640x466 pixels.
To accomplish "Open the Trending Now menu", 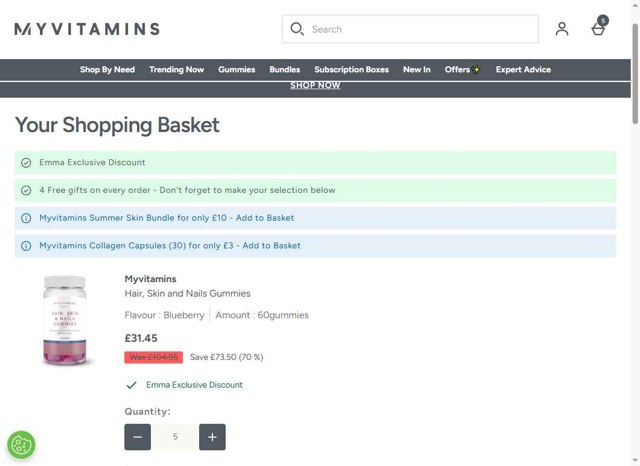I will coord(176,70).
